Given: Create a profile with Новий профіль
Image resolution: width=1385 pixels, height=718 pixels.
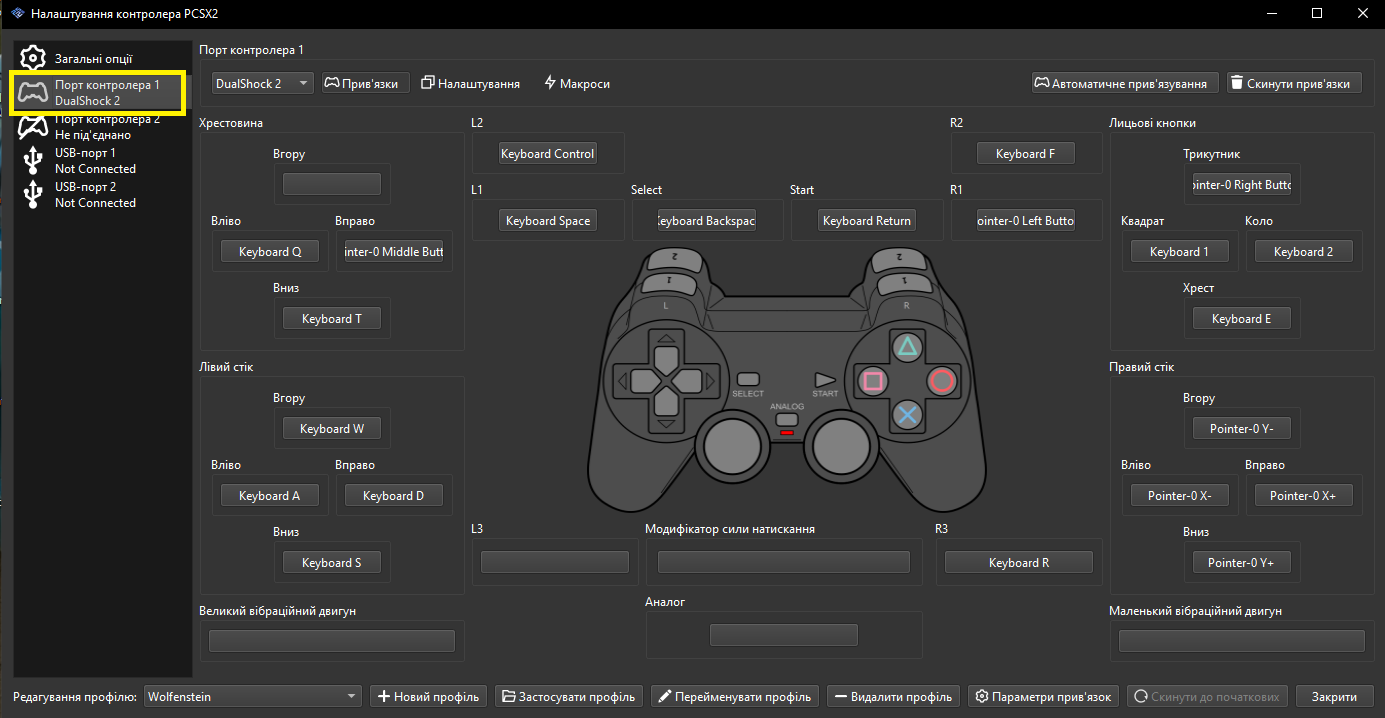Looking at the screenshot, I should point(428,696).
